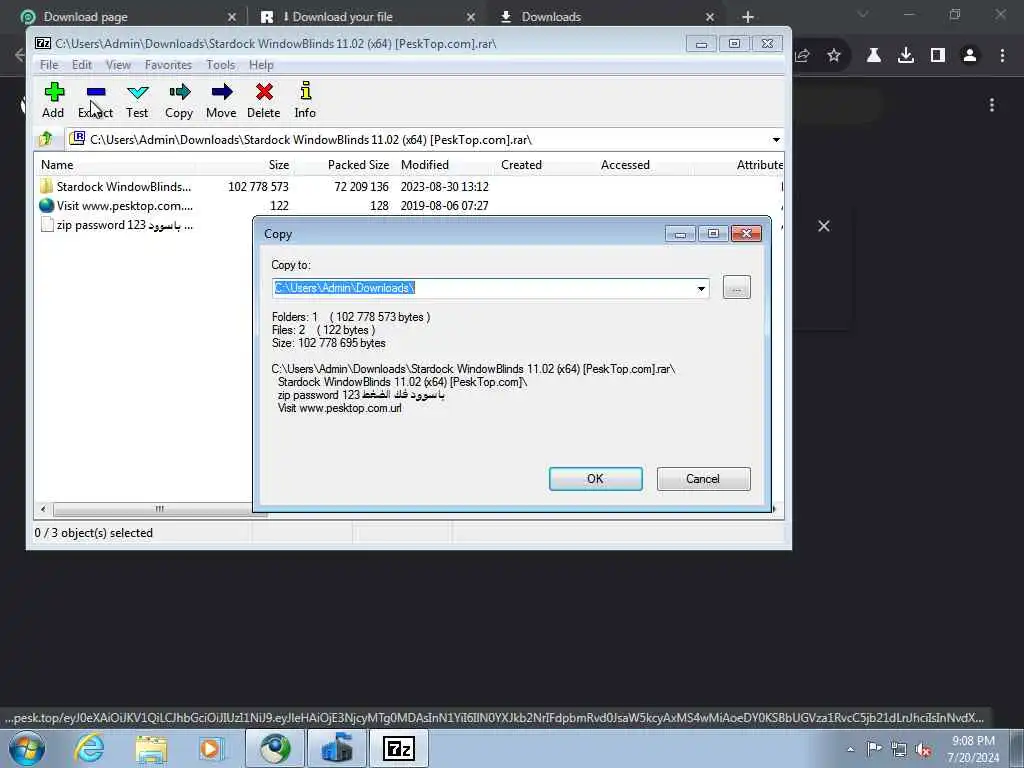Switch to the Chrome taskbar icon
The image size is (1024, 768).
point(276,748)
